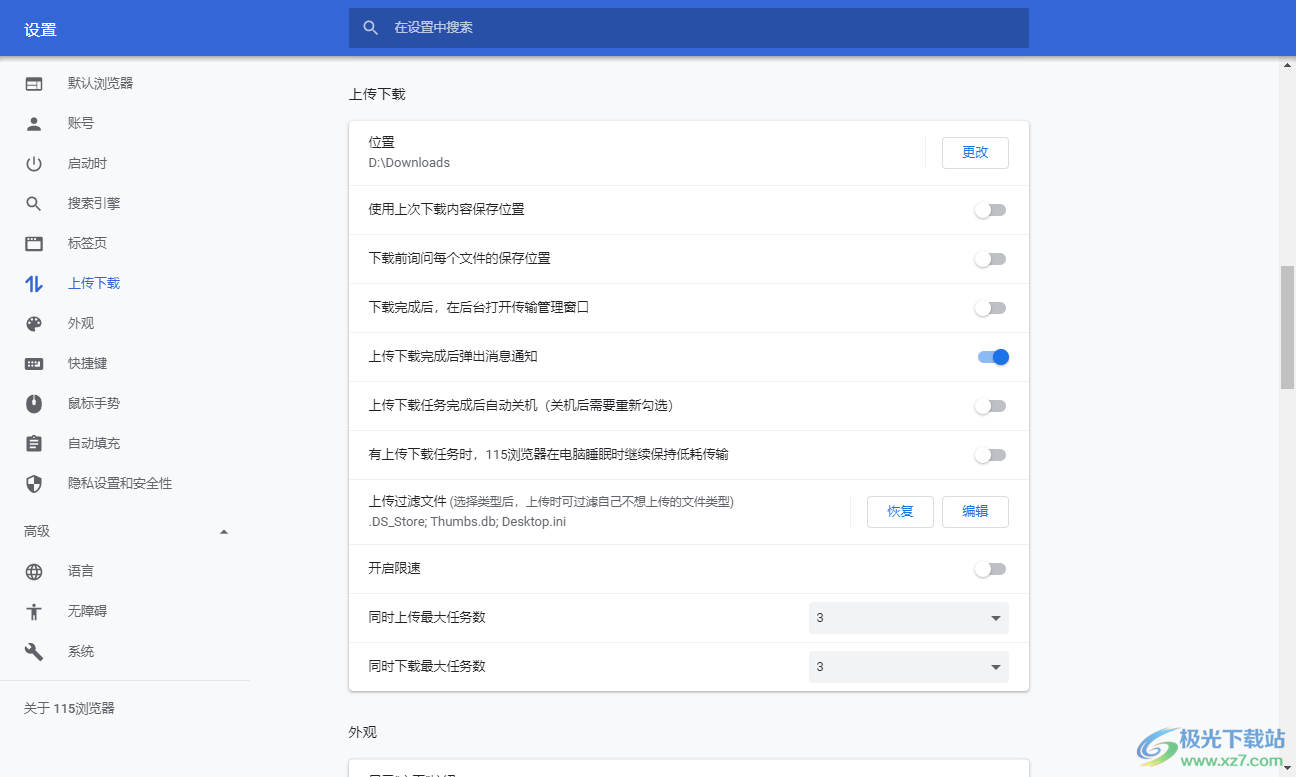Open 语言 settings
The height and width of the screenshot is (777, 1296).
[81, 571]
